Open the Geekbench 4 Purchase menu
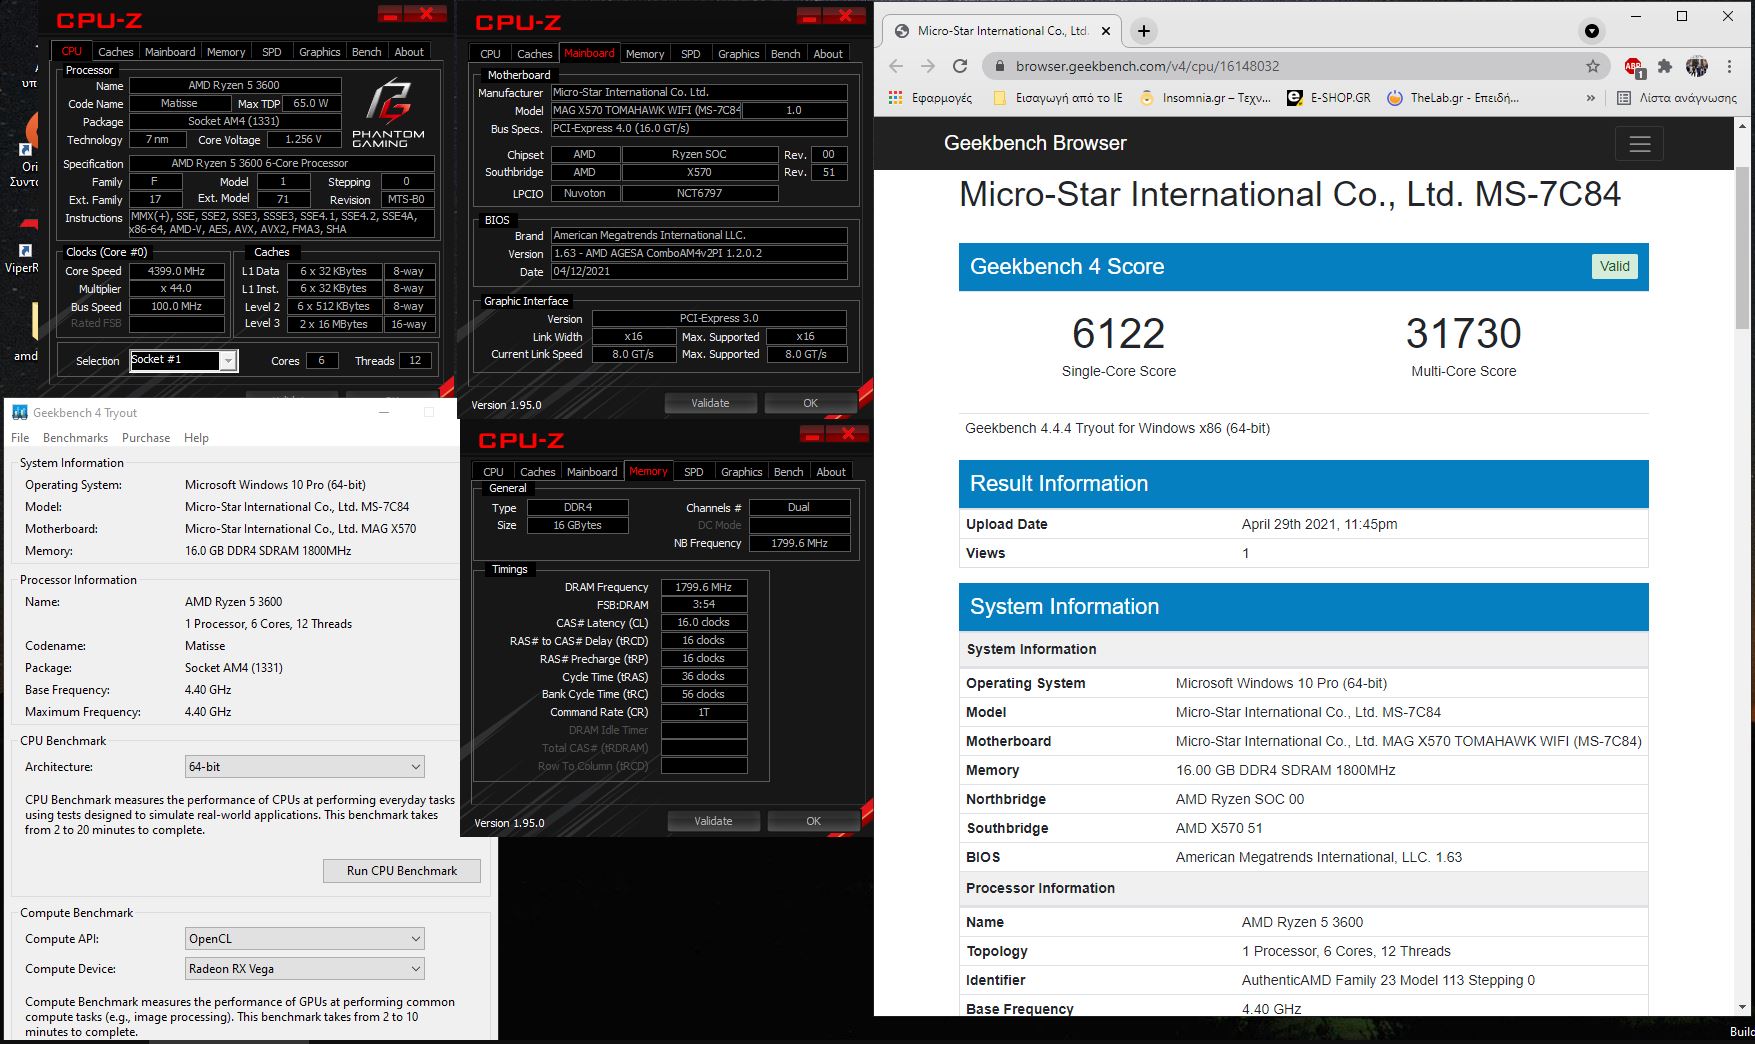1755x1044 pixels. (146, 438)
